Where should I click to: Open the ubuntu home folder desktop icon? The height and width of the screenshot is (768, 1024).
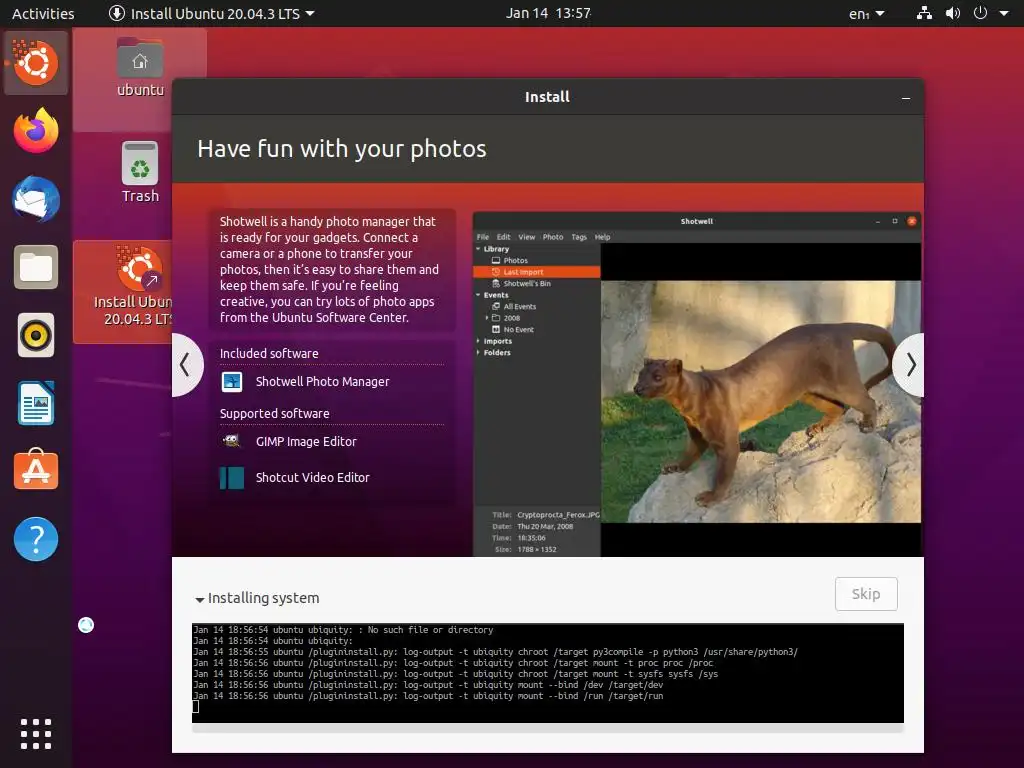[x=140, y=68]
